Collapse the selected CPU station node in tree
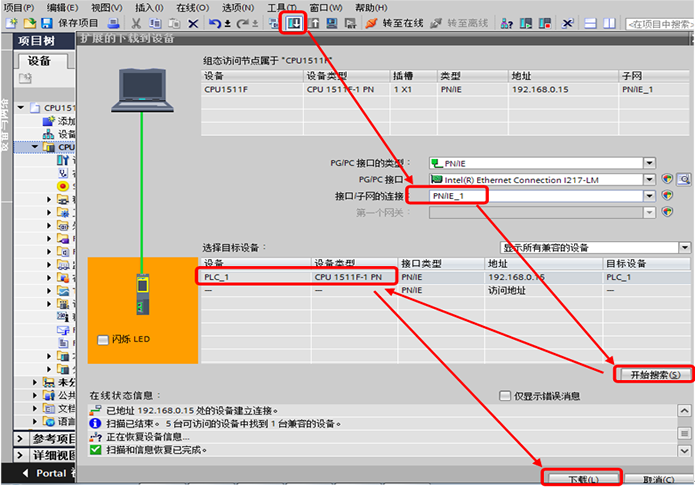This screenshot has width=695, height=488. pyautogui.click(x=35, y=146)
